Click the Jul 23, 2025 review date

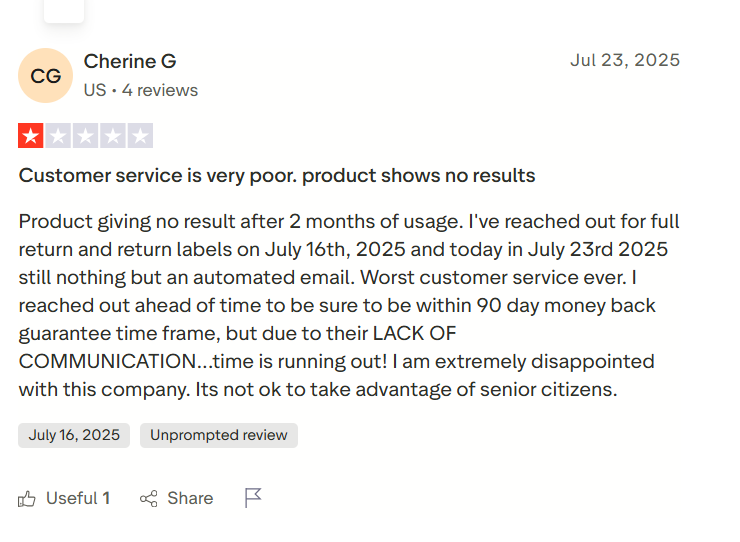(625, 60)
